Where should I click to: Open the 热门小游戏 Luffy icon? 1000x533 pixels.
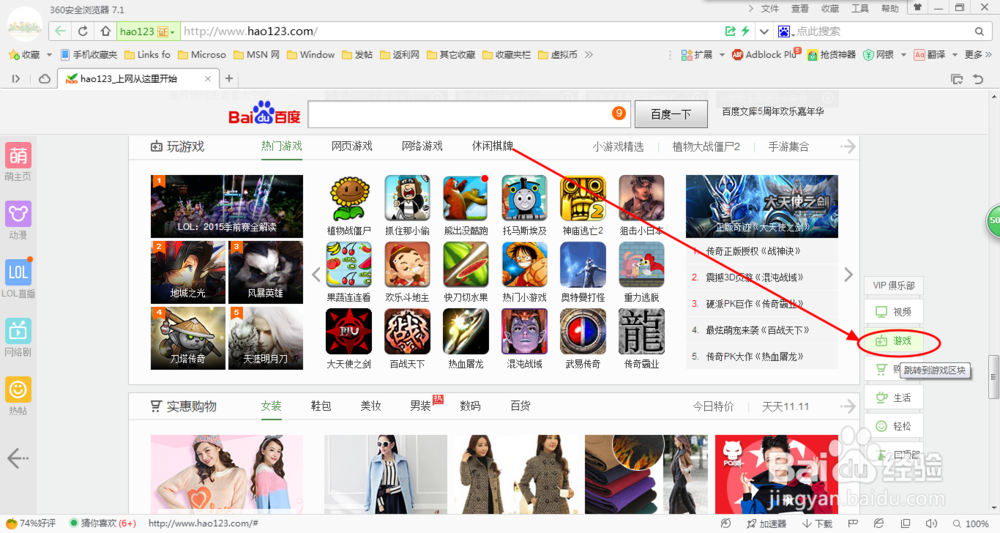(524, 265)
